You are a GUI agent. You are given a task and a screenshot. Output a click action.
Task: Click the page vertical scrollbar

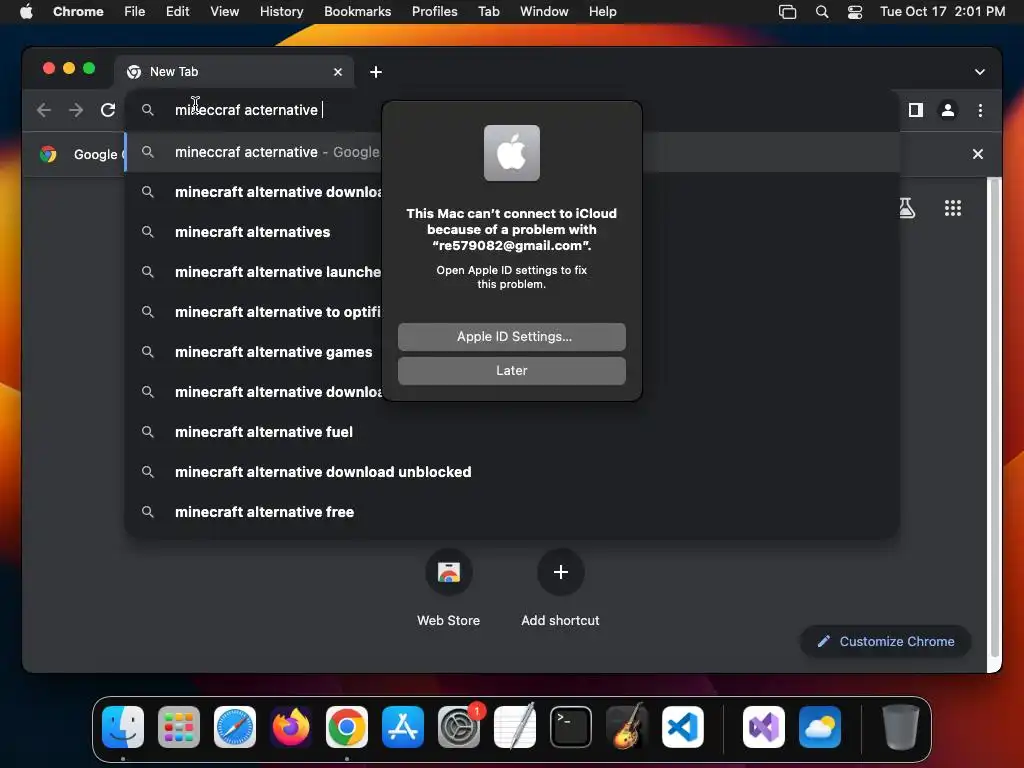[x=995, y=418]
